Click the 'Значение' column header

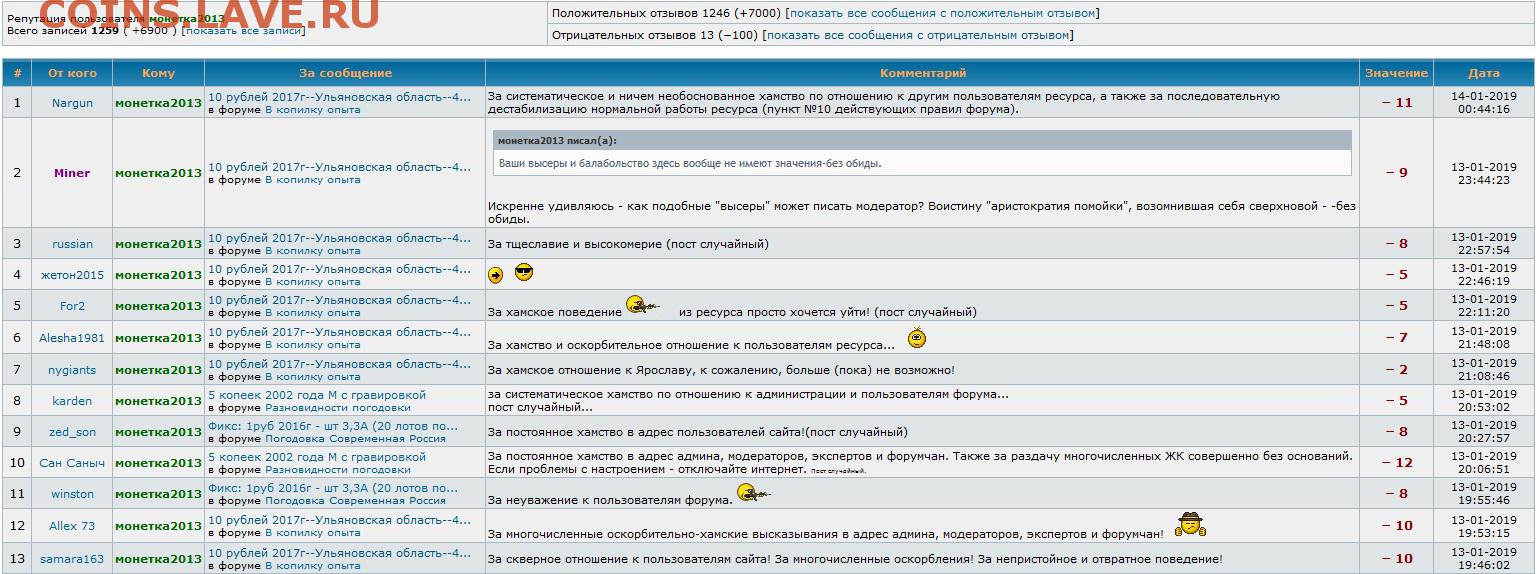(x=1396, y=73)
